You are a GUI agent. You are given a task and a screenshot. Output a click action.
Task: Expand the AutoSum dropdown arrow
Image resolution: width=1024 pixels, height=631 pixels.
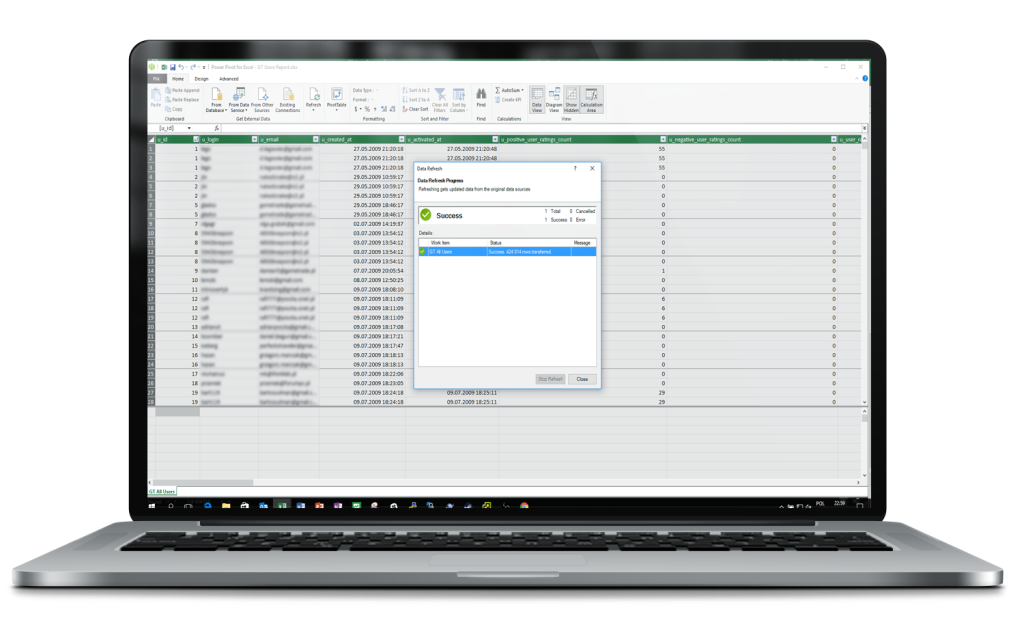click(522, 90)
